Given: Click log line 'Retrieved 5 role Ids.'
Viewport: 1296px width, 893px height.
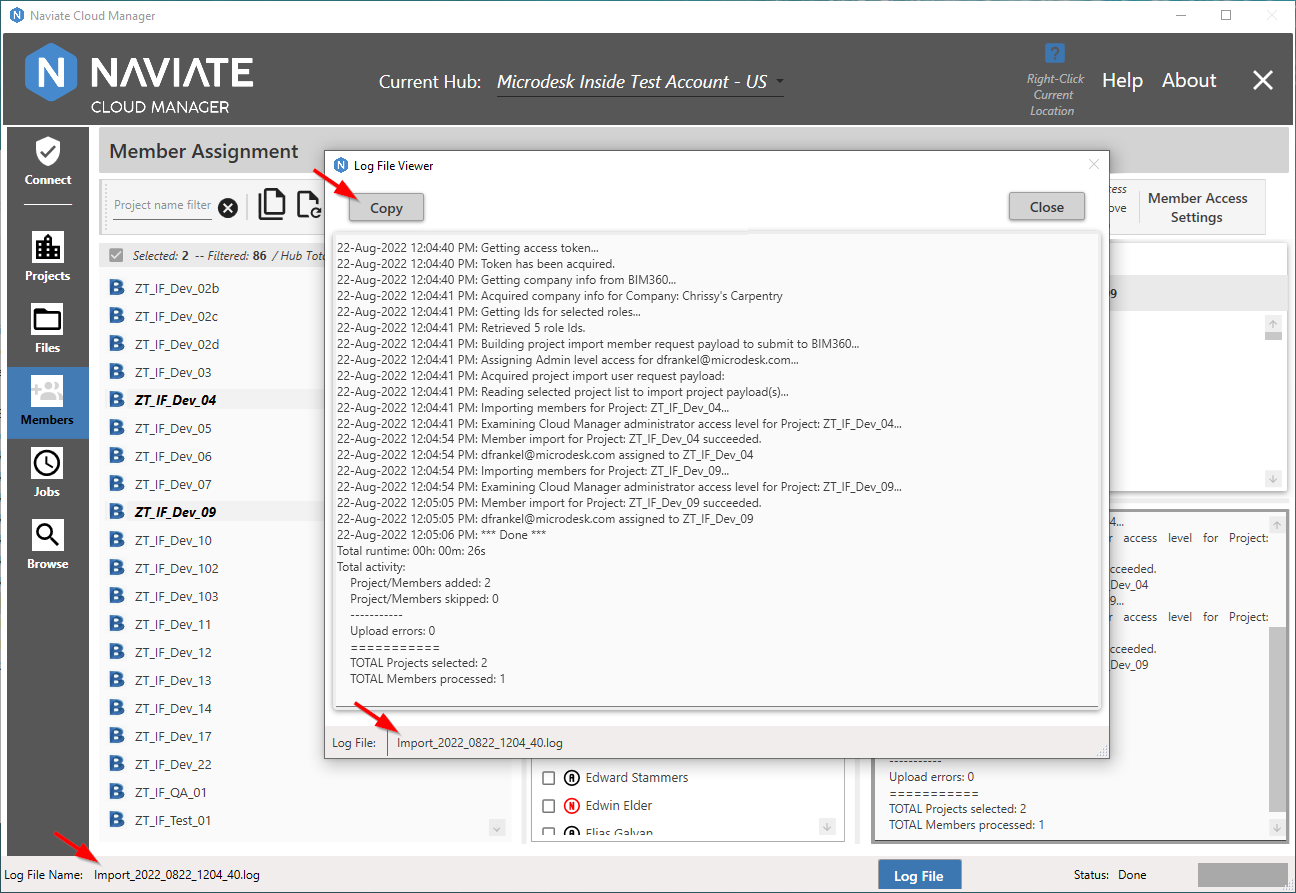Looking at the screenshot, I should click(x=461, y=328).
